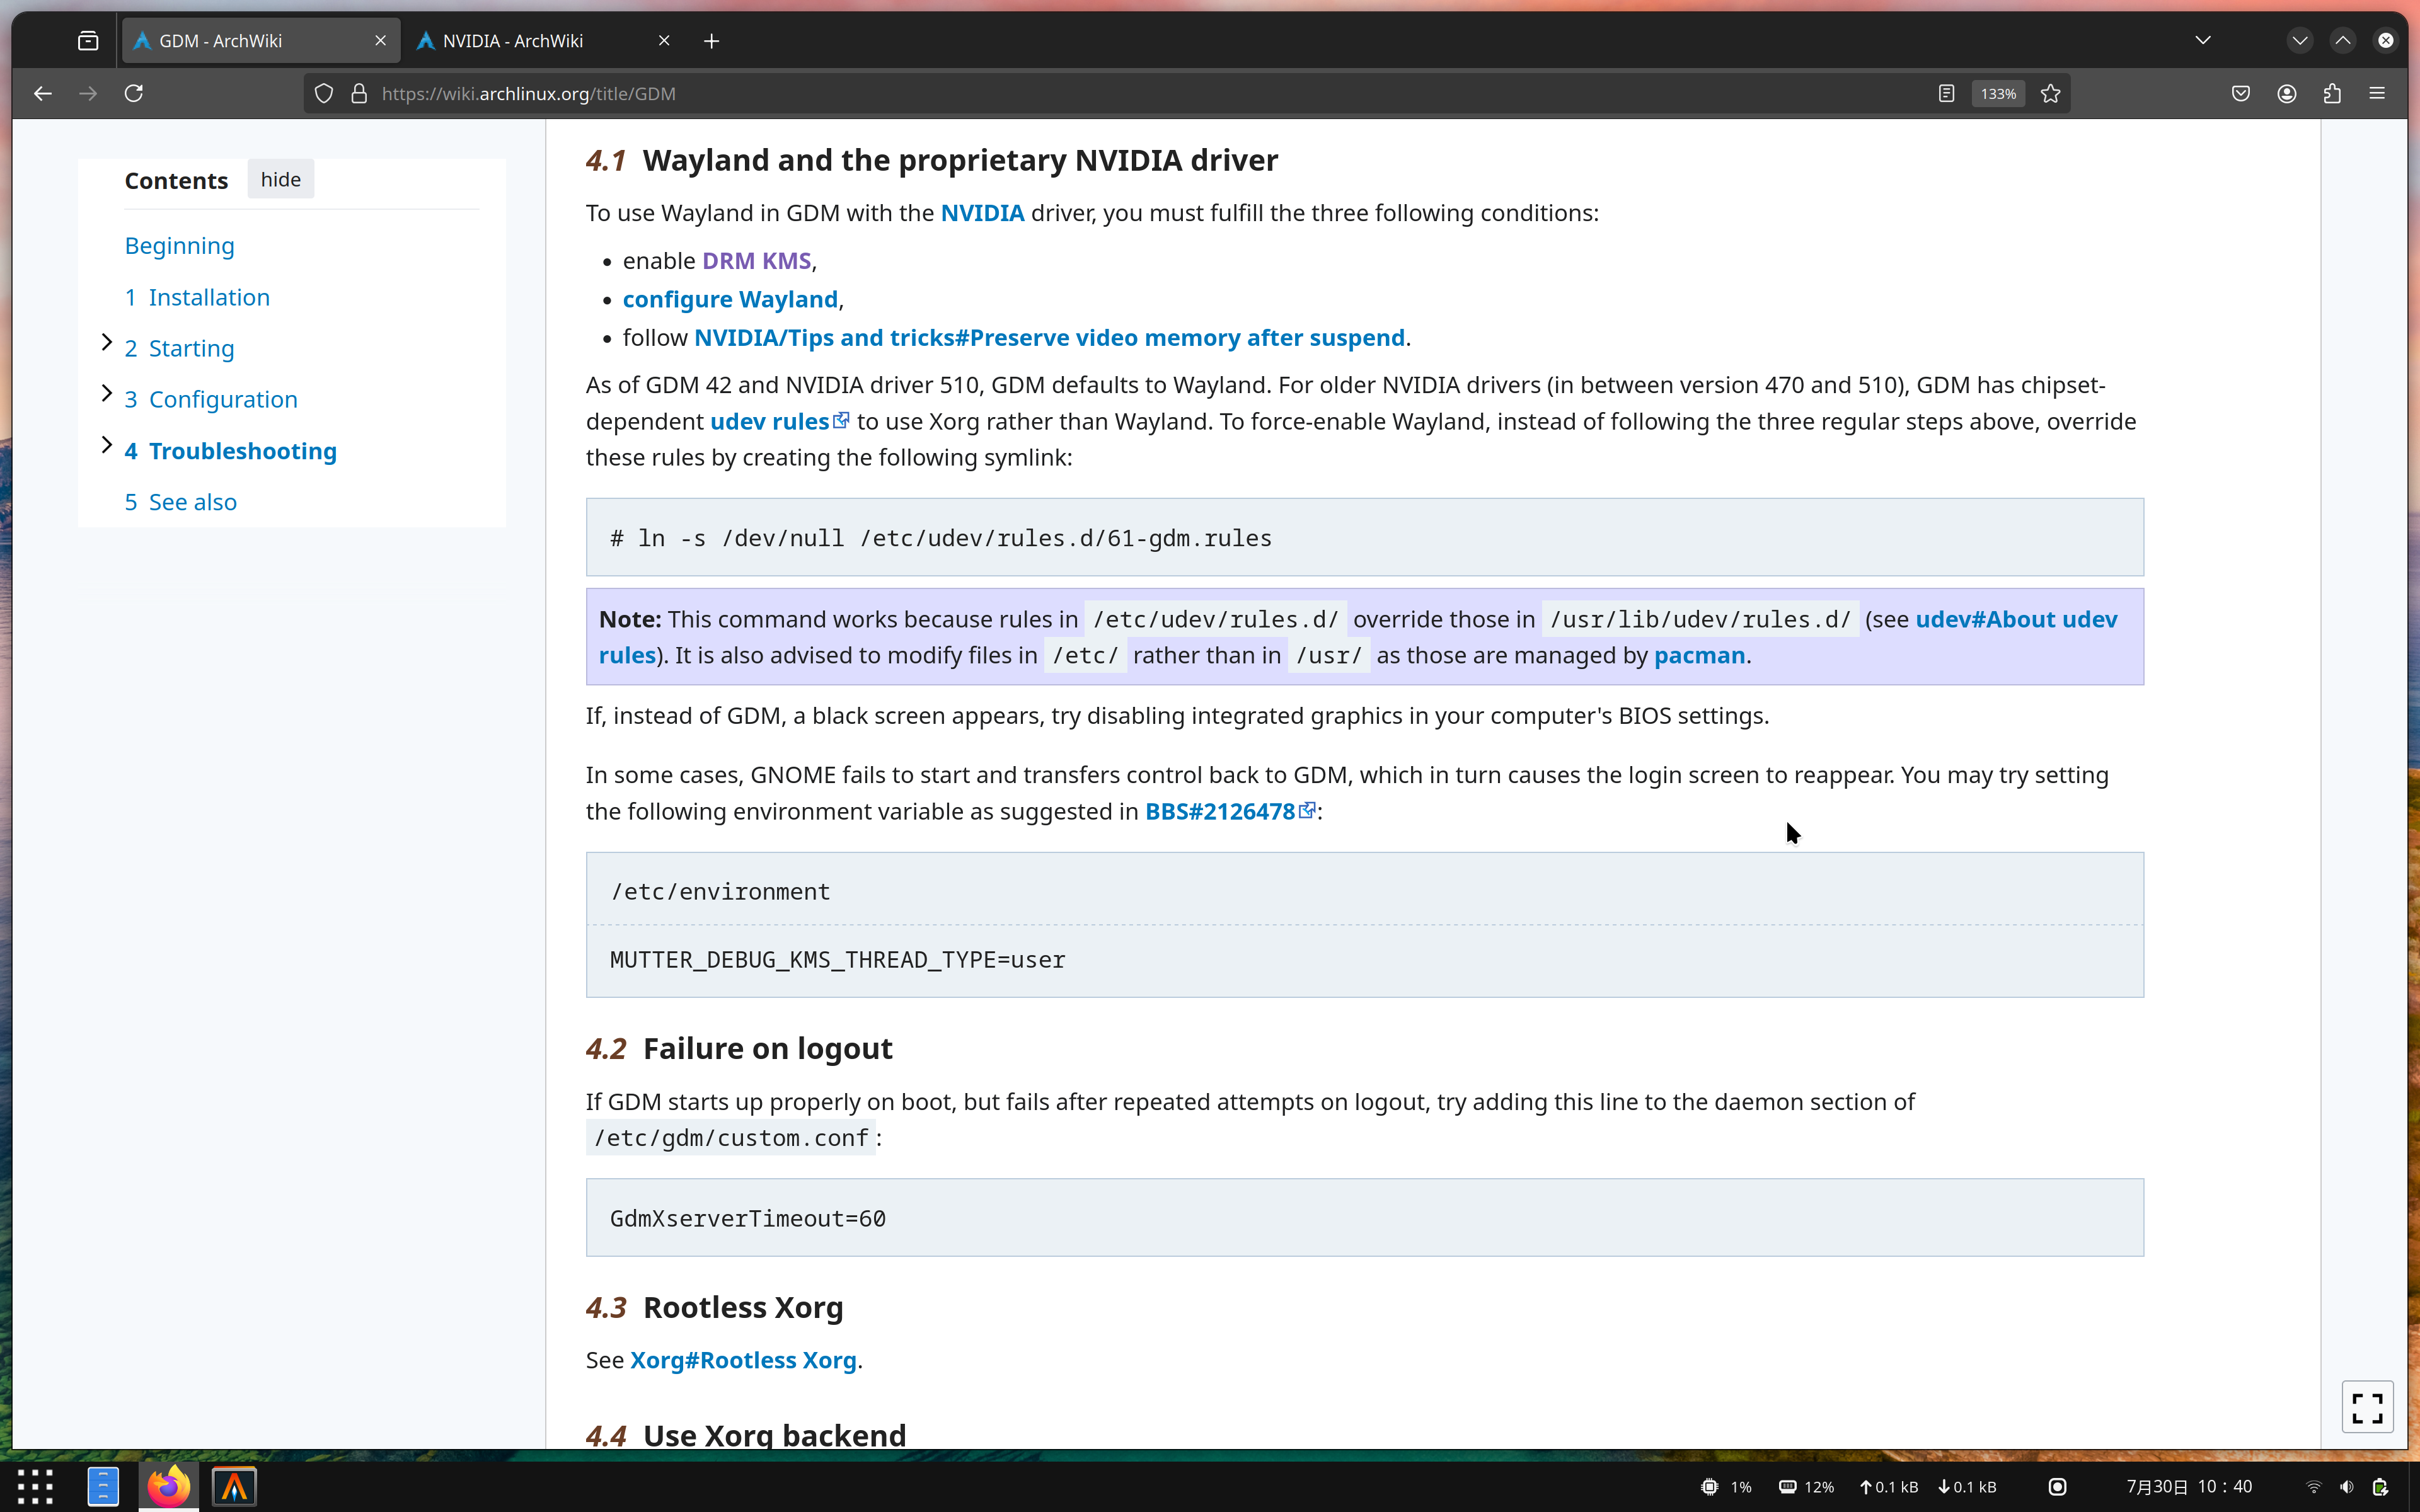Click the screen recorder tray icon
This screenshot has width=2420, height=1512.
(2057, 1487)
